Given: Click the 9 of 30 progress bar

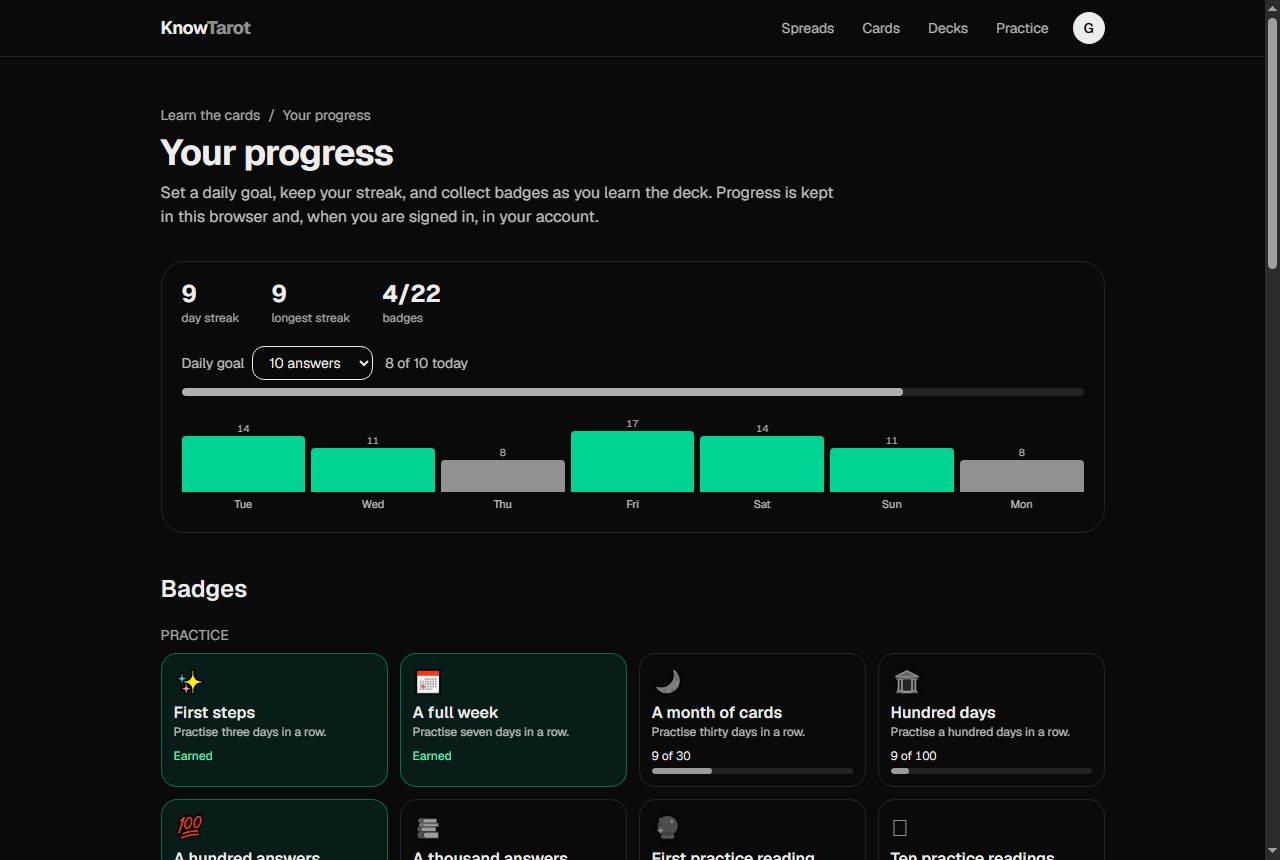Looking at the screenshot, I should click(752, 771).
